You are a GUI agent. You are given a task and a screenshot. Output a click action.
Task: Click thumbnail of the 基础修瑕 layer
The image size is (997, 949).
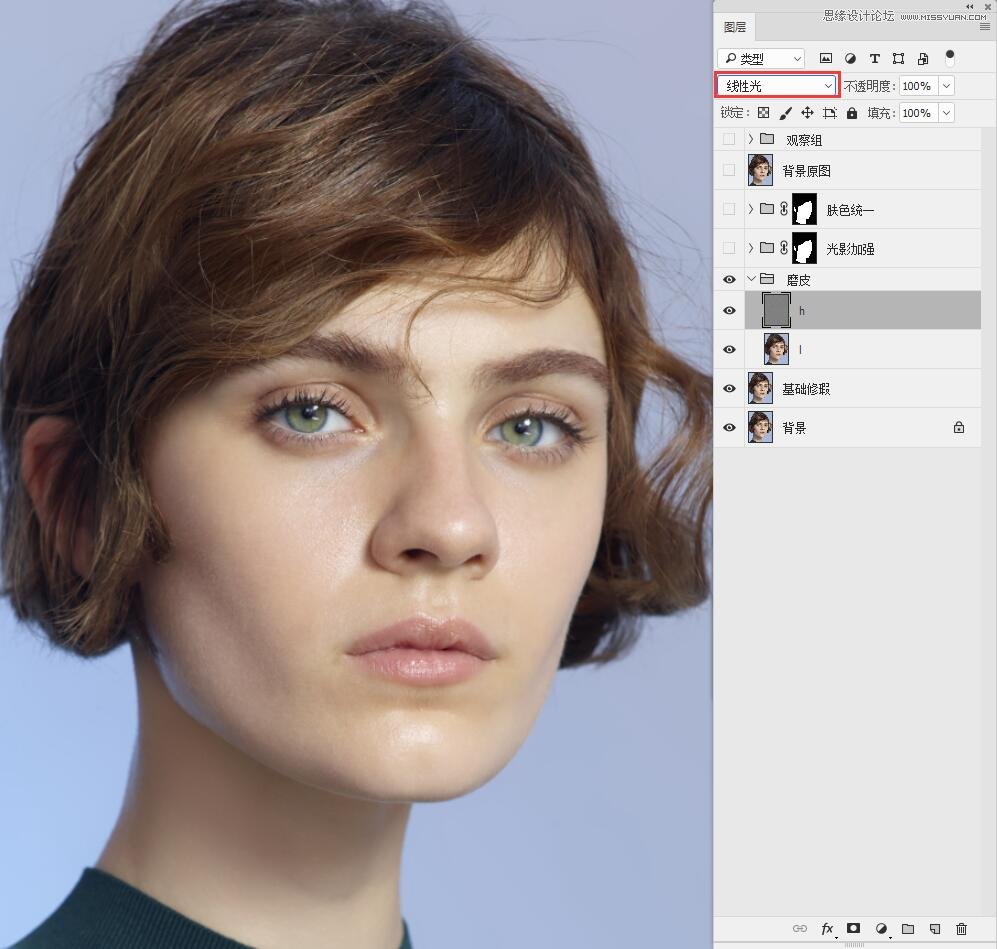760,388
